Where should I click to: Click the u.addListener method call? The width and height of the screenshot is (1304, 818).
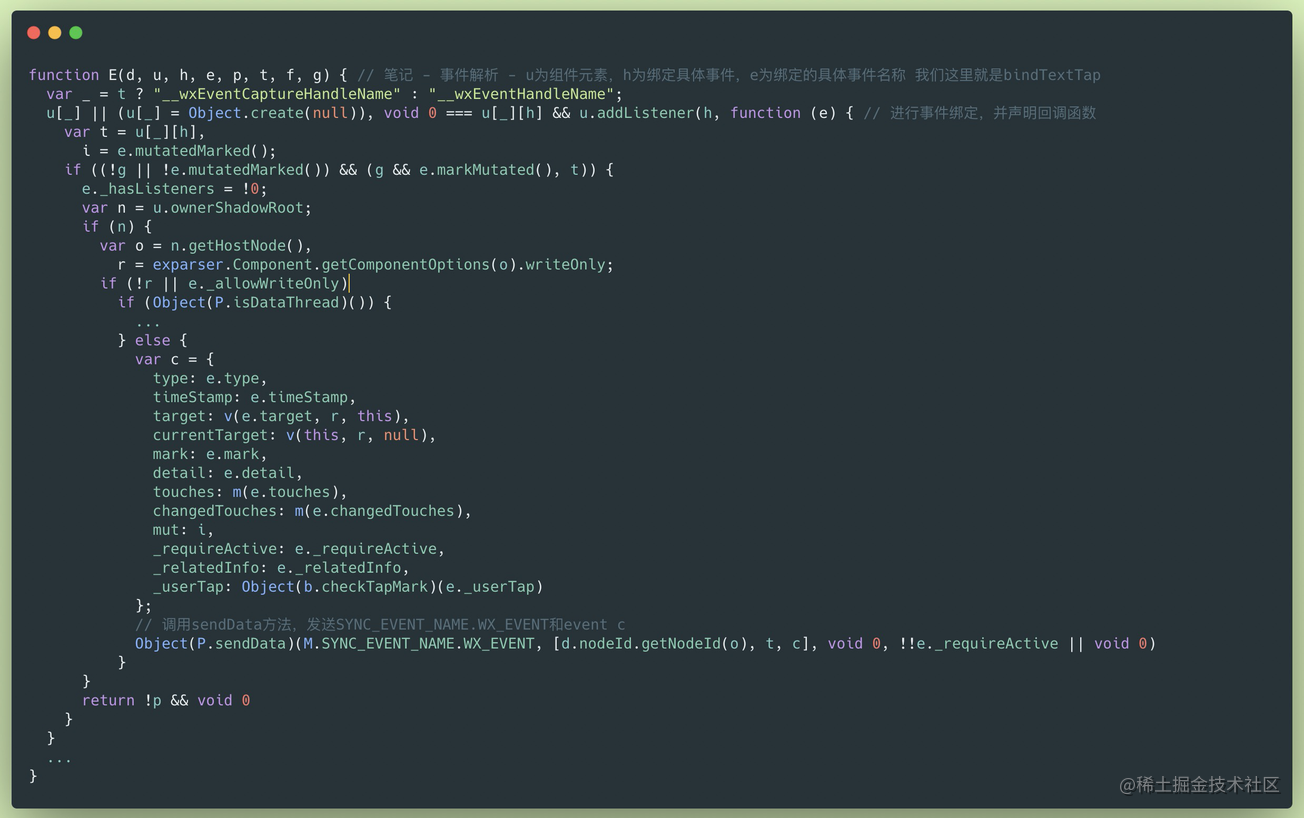(636, 113)
